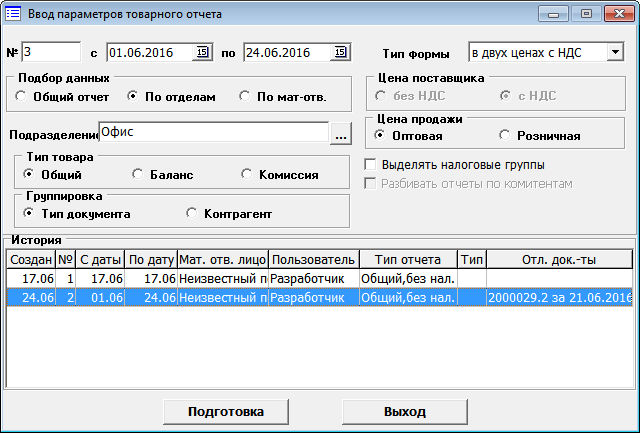640x433 pixels.
Task: Pick 'Баланс' as the goods type
Action: pos(139,175)
